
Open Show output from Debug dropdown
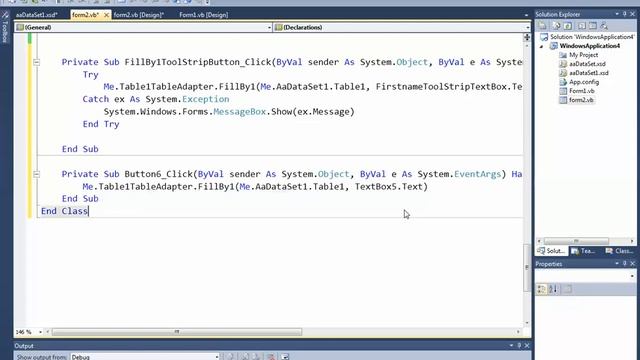click(x=217, y=357)
